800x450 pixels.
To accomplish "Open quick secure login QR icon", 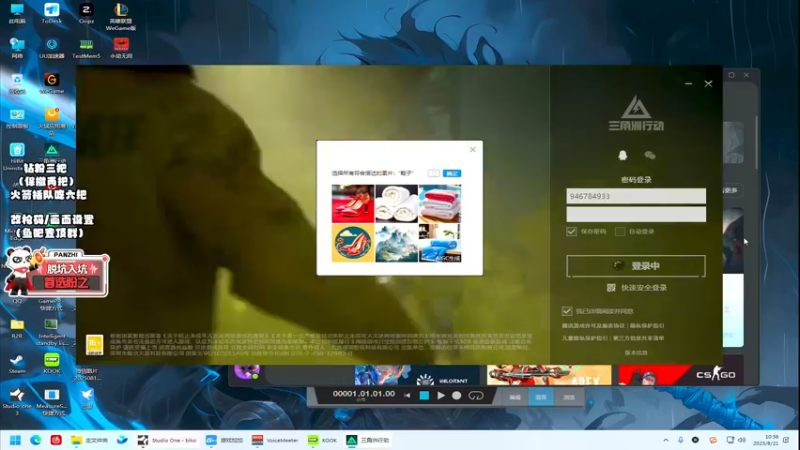I will click(611, 288).
